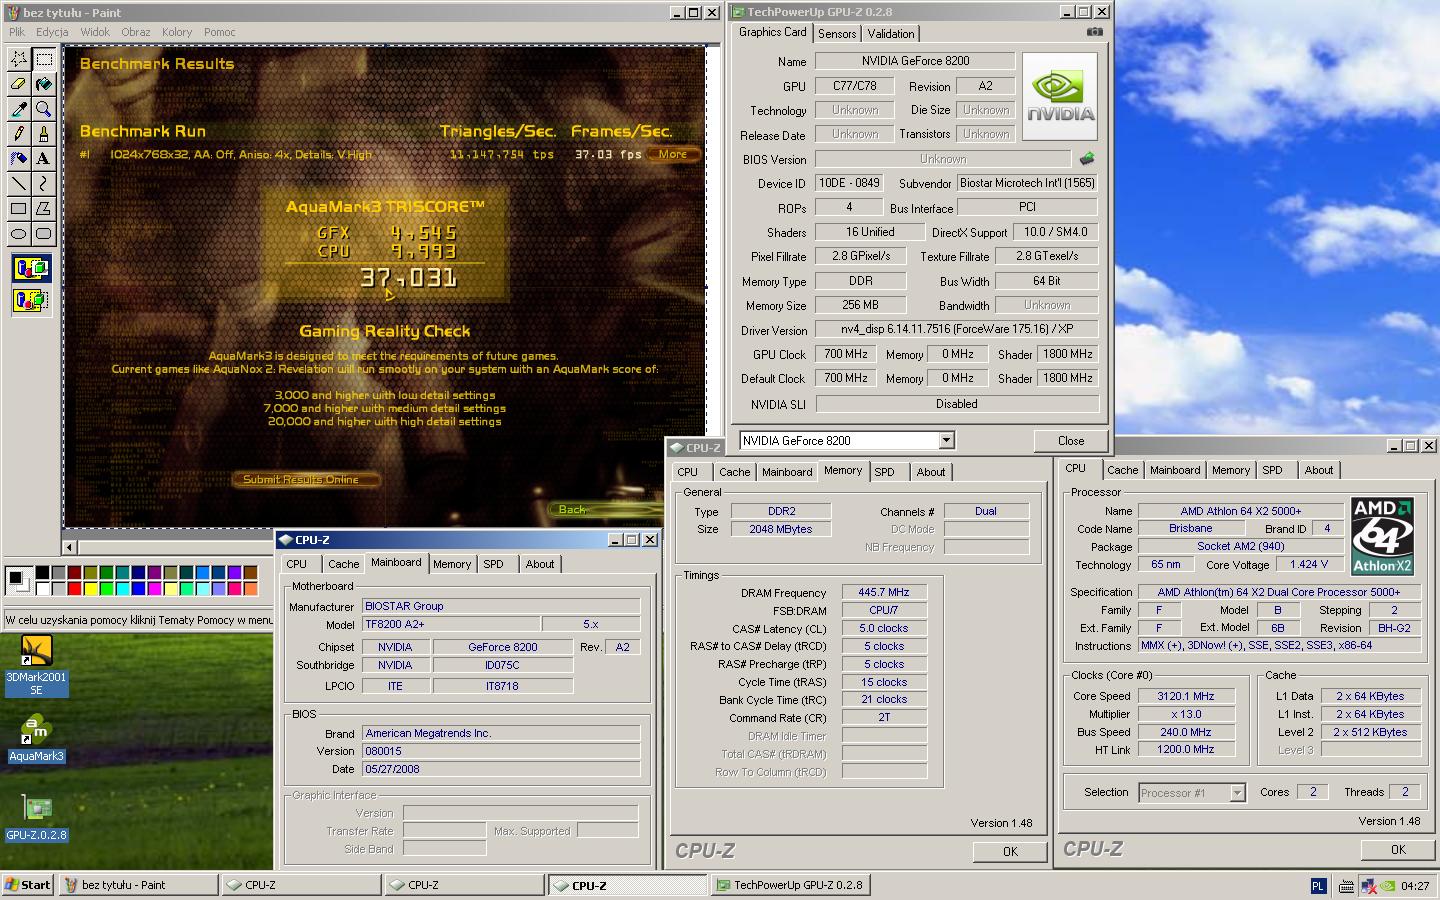Pick the Pick Color eyedropper tool

pyautogui.click(x=18, y=109)
